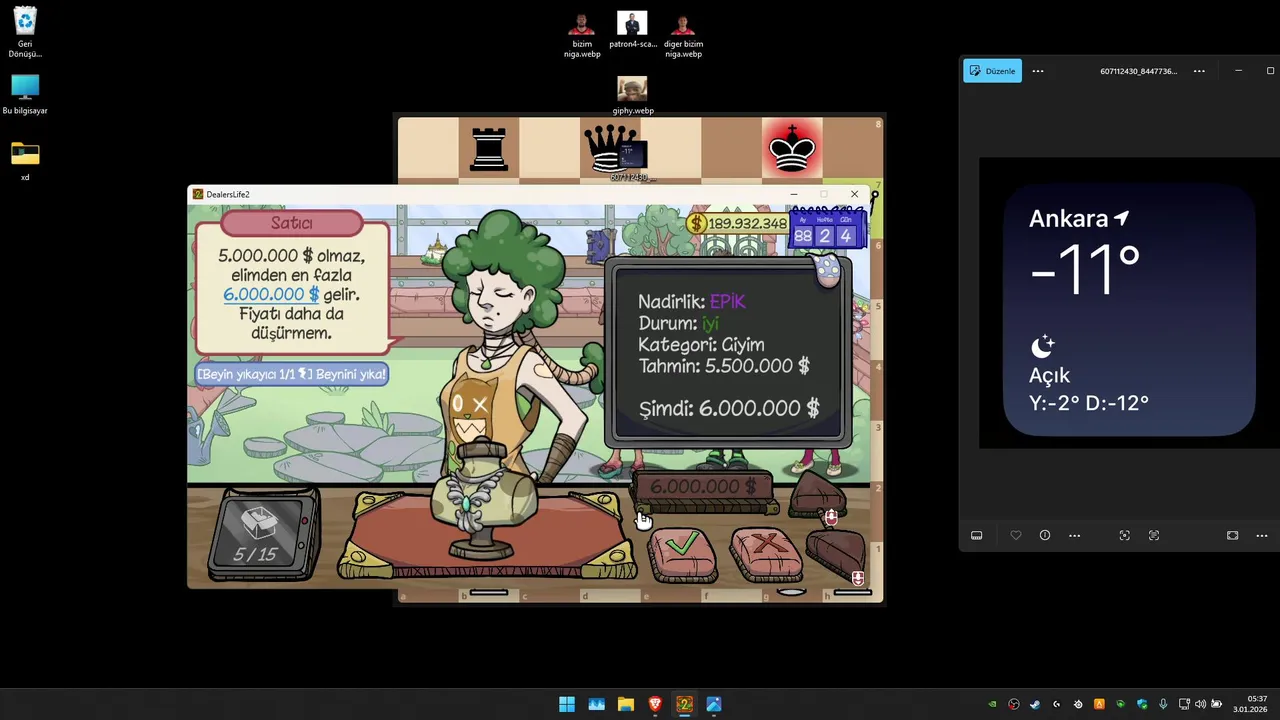Click the expert mascot on the blackboard

point(828,270)
